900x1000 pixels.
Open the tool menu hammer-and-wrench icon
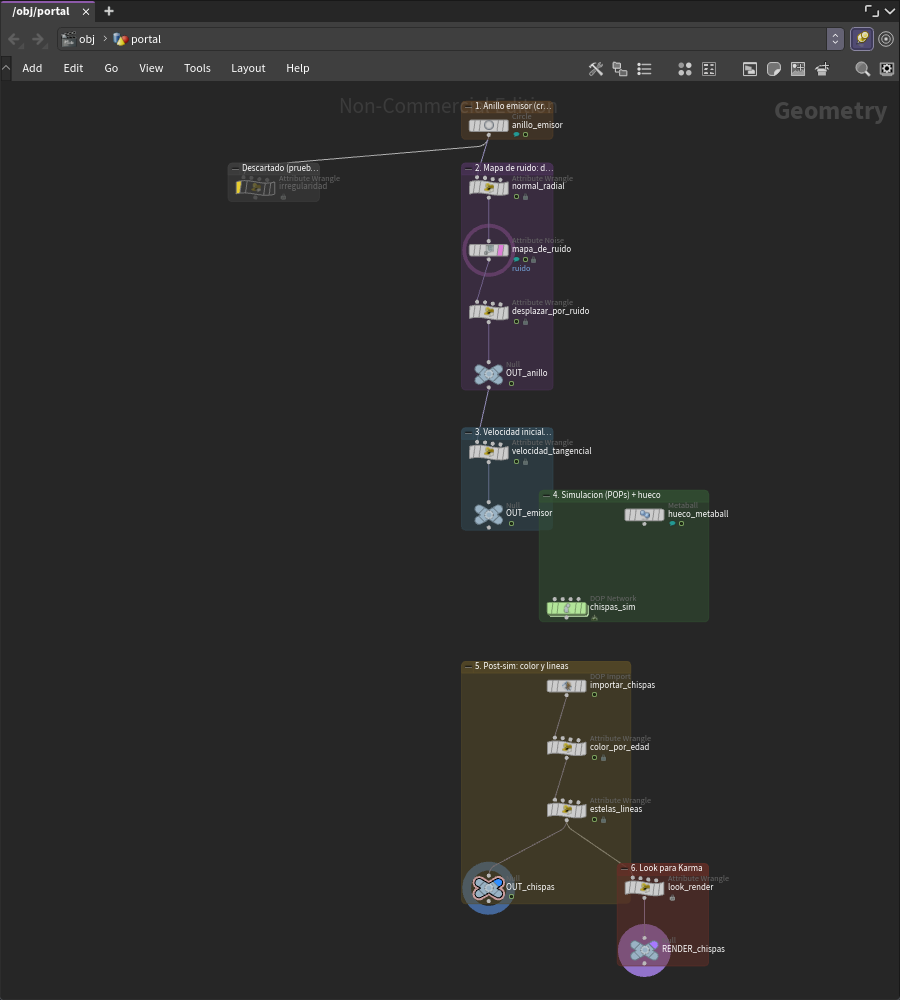point(596,69)
